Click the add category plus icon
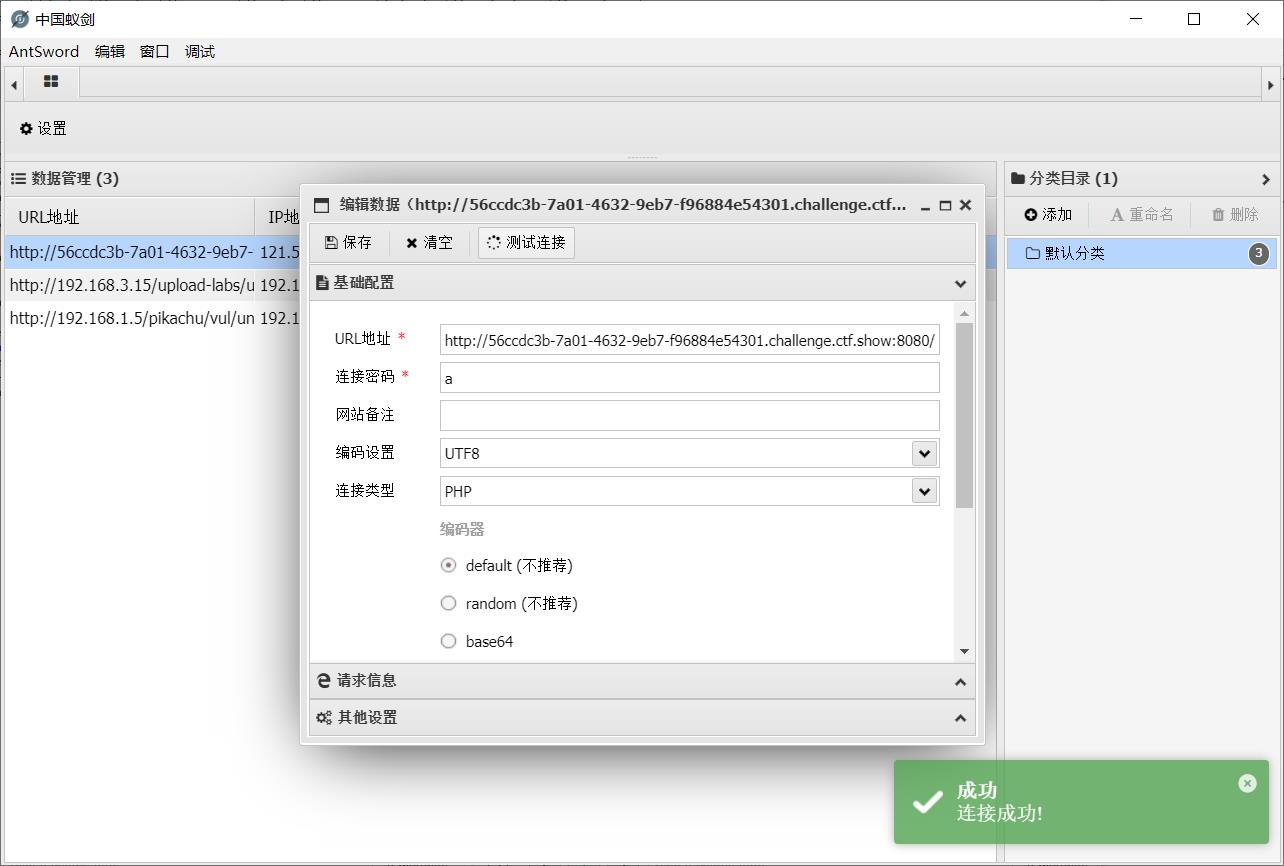The image size is (1284, 866). (x=1030, y=215)
